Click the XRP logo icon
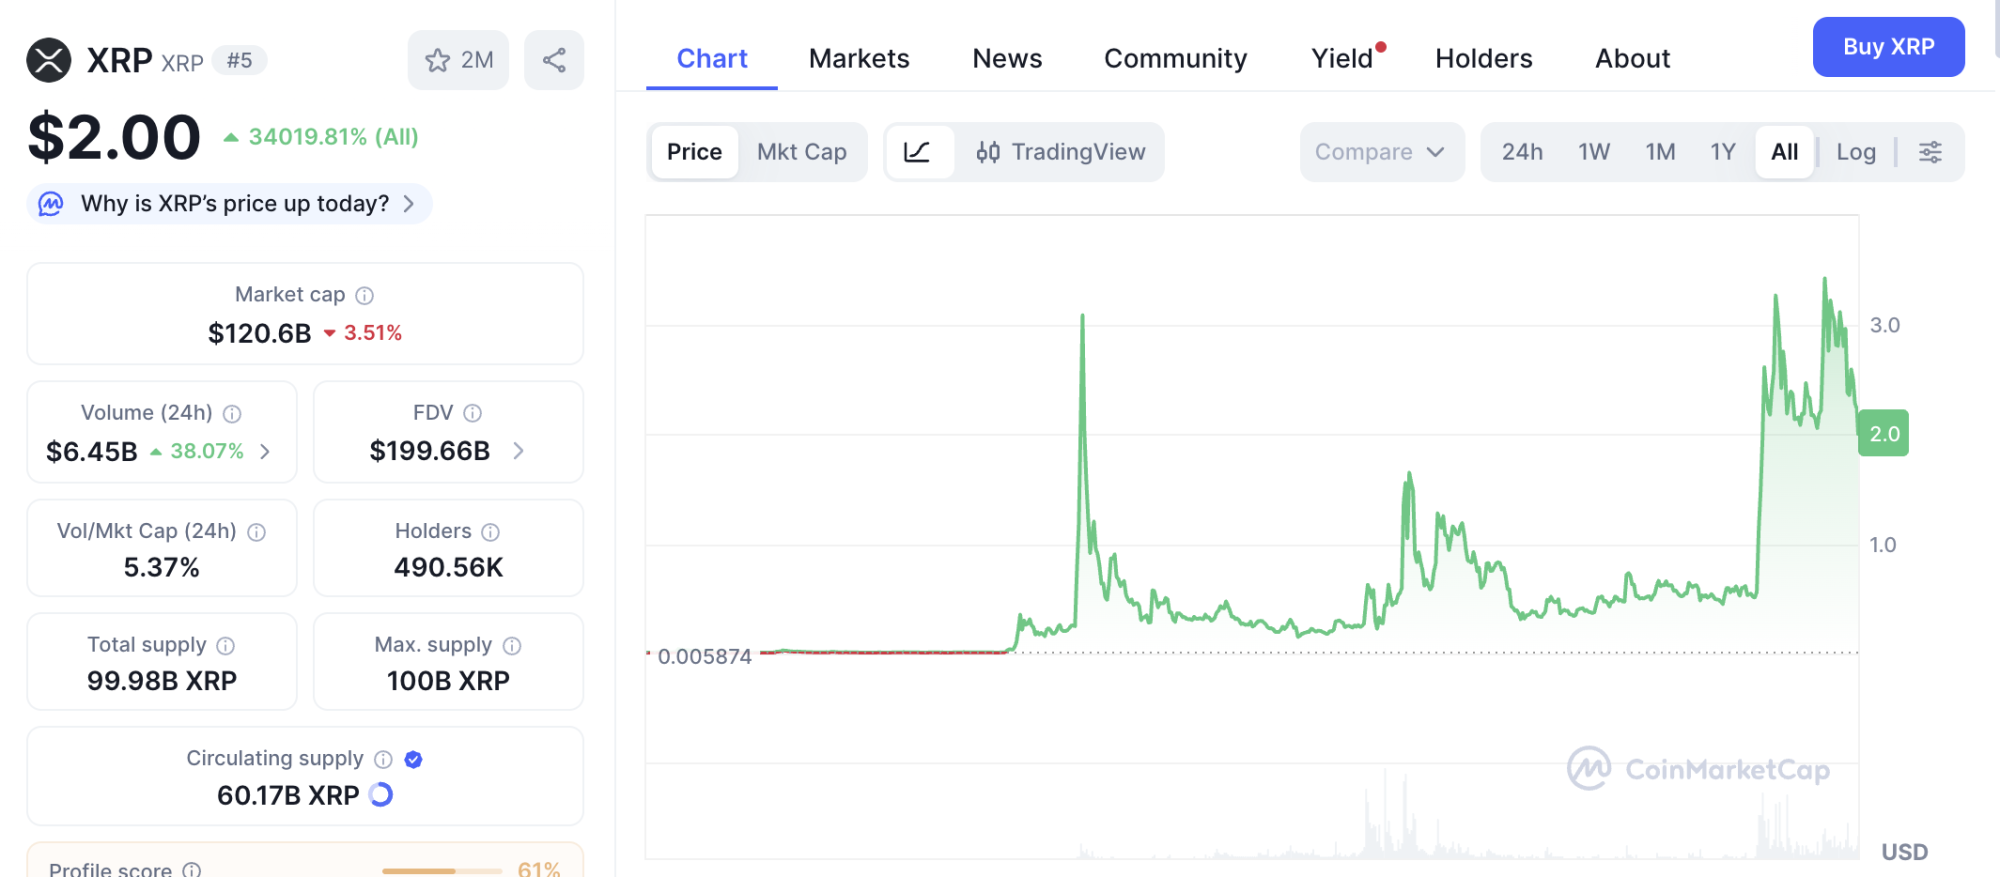The width and height of the screenshot is (2000, 877). tap(49, 60)
